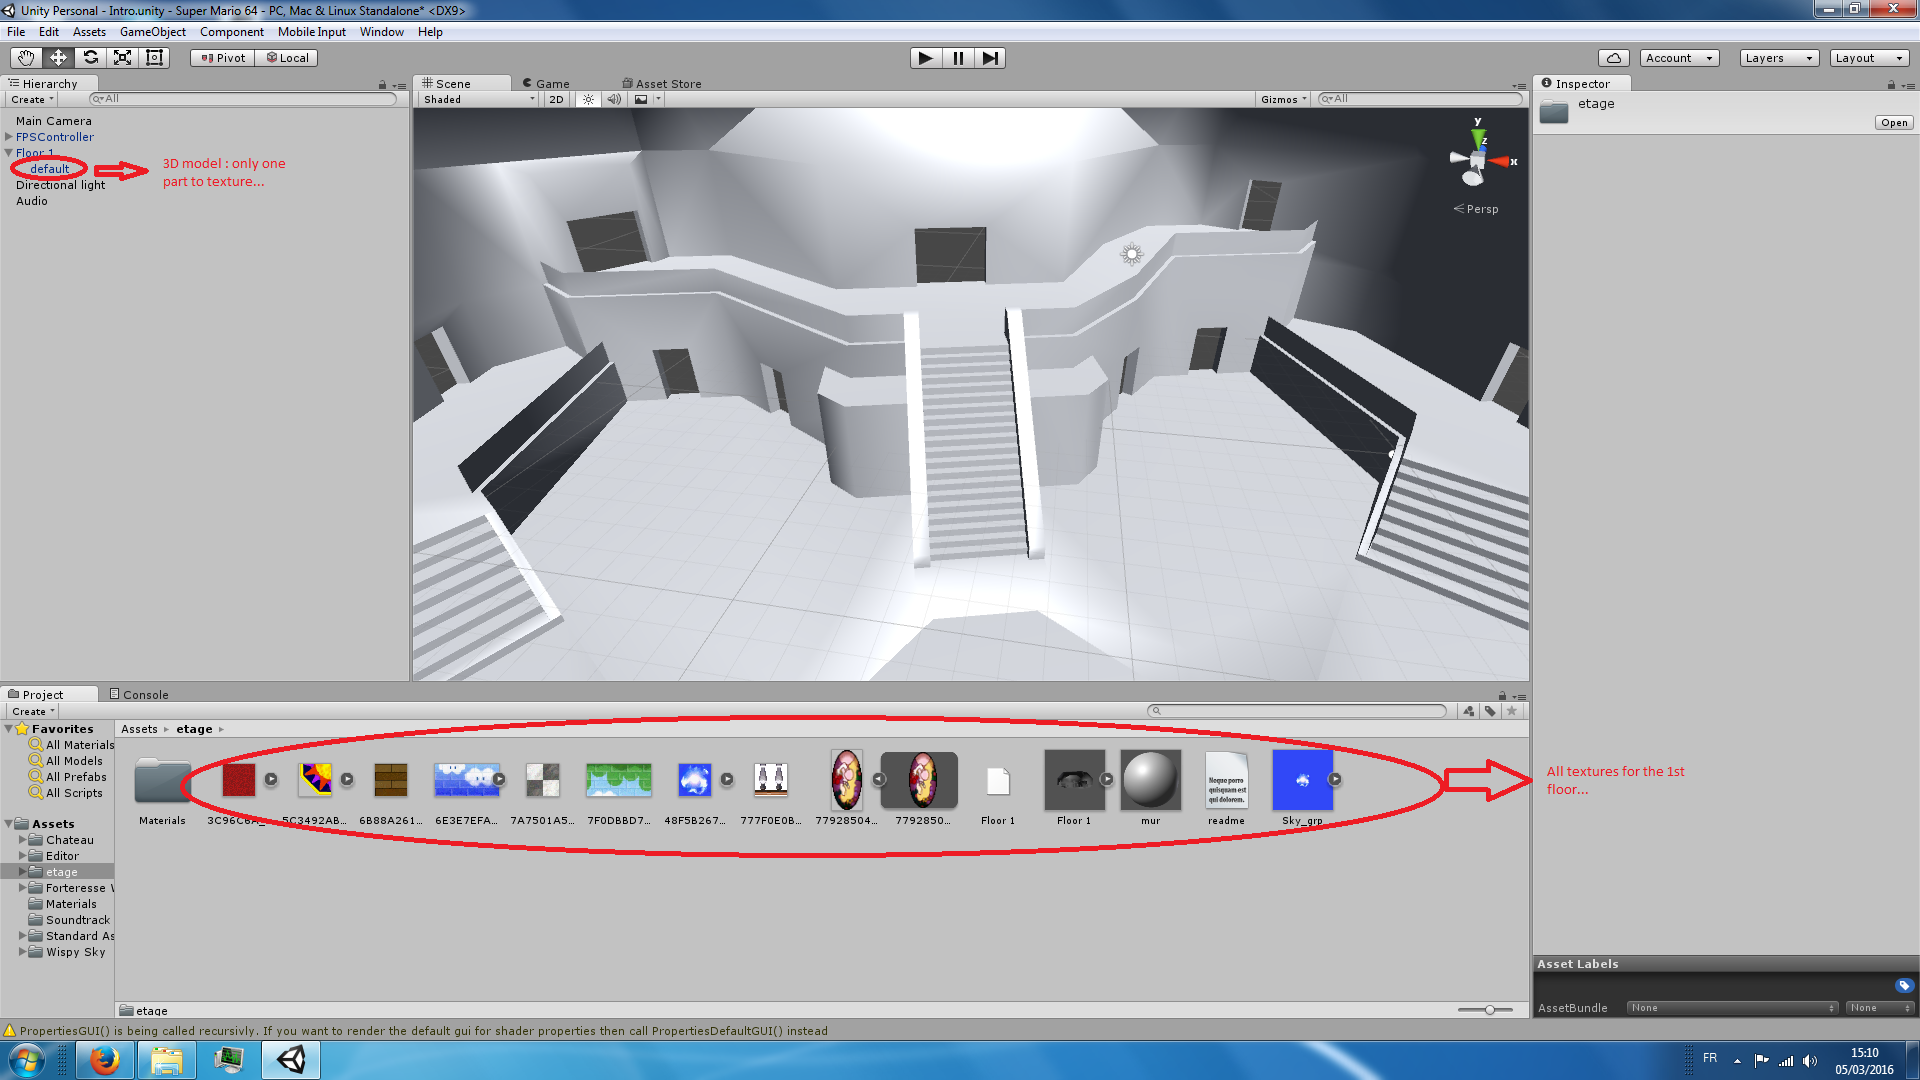Step one frame forward
1920x1080 pixels.
tap(990, 58)
